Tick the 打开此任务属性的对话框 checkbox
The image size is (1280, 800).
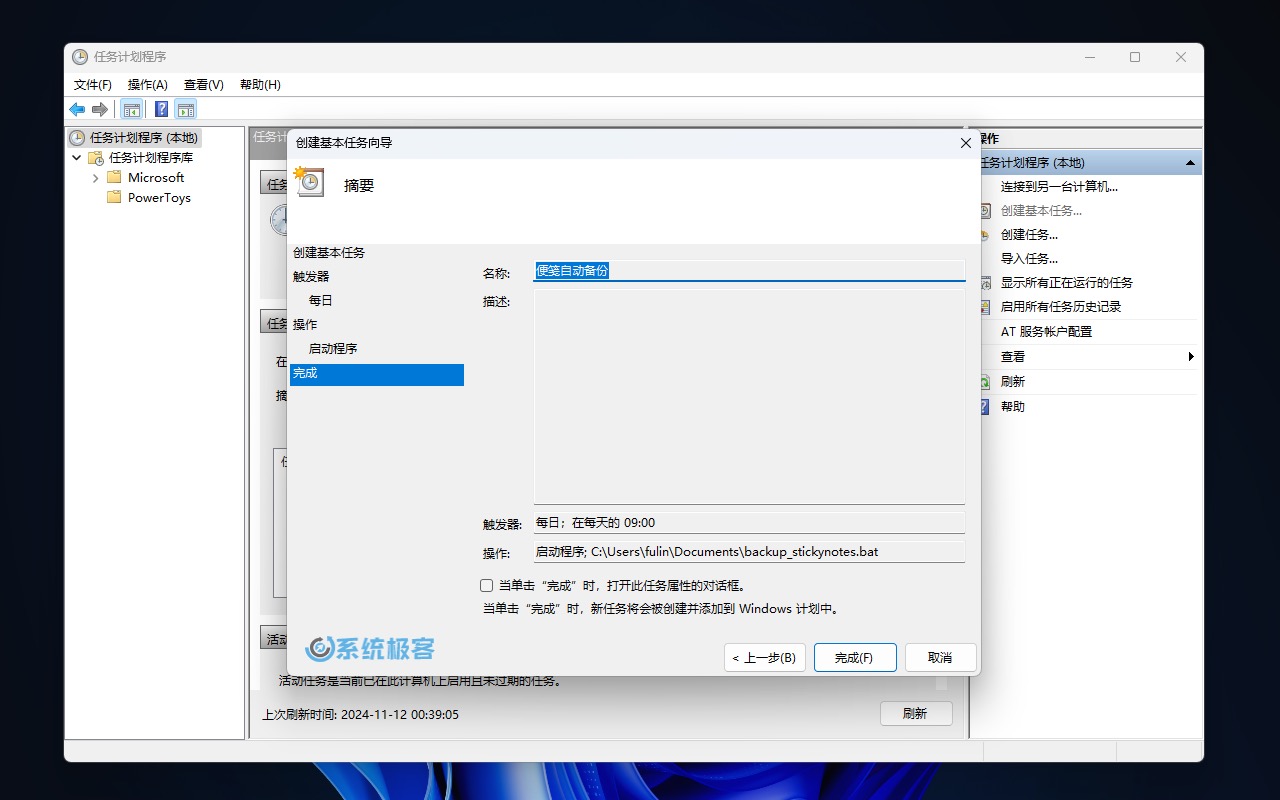coord(487,585)
